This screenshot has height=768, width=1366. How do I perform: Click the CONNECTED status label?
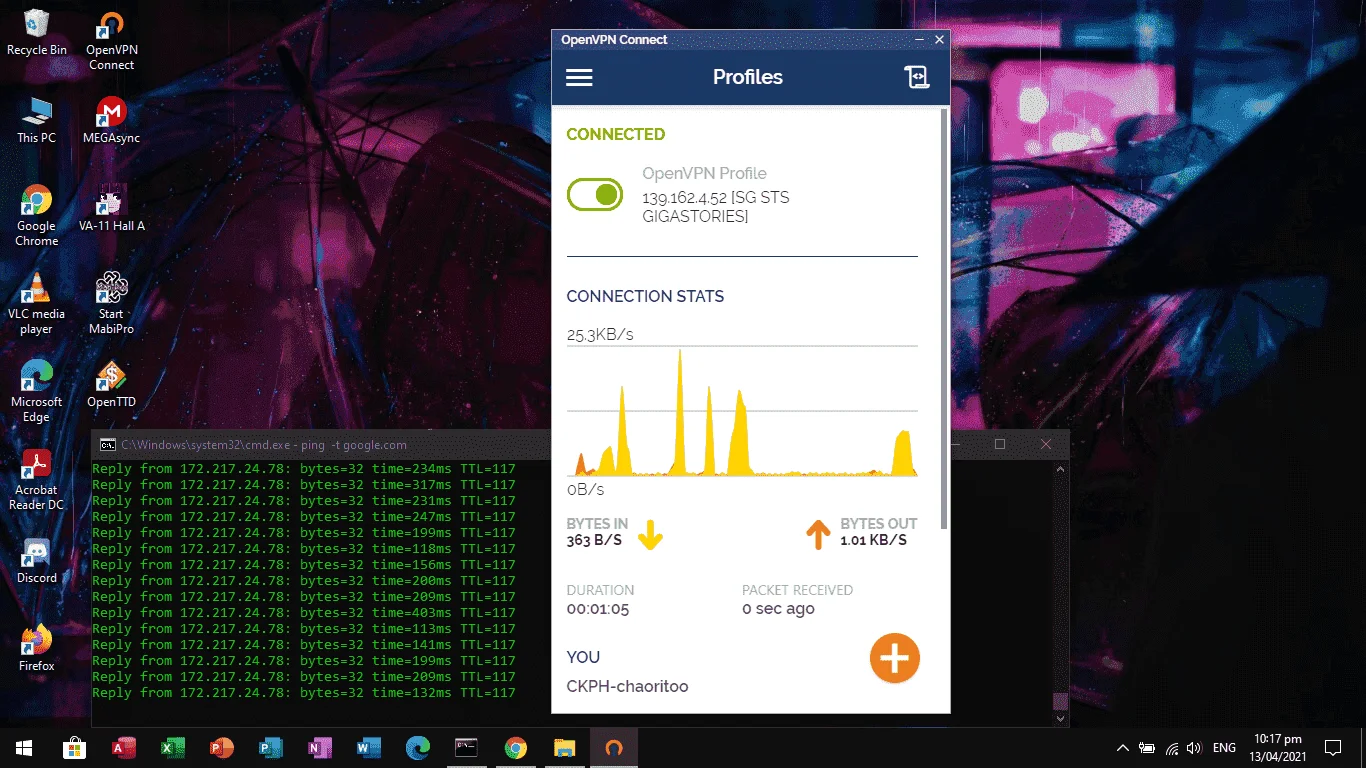click(x=615, y=135)
